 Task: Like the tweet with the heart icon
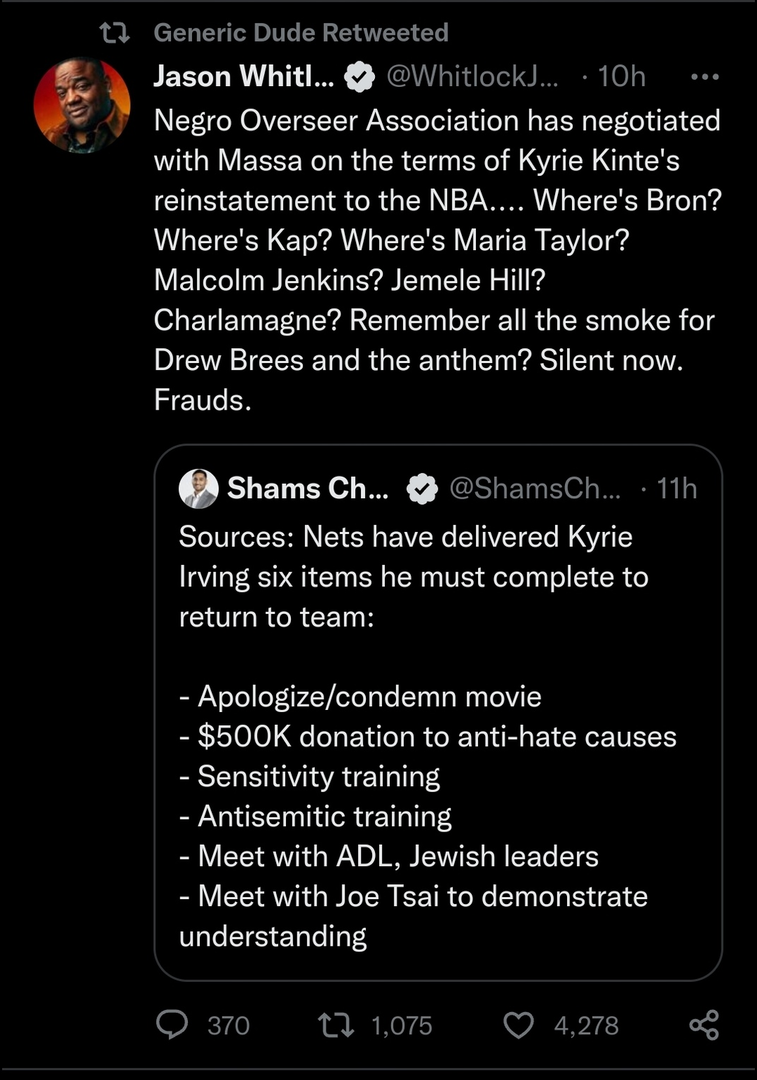click(x=518, y=1025)
